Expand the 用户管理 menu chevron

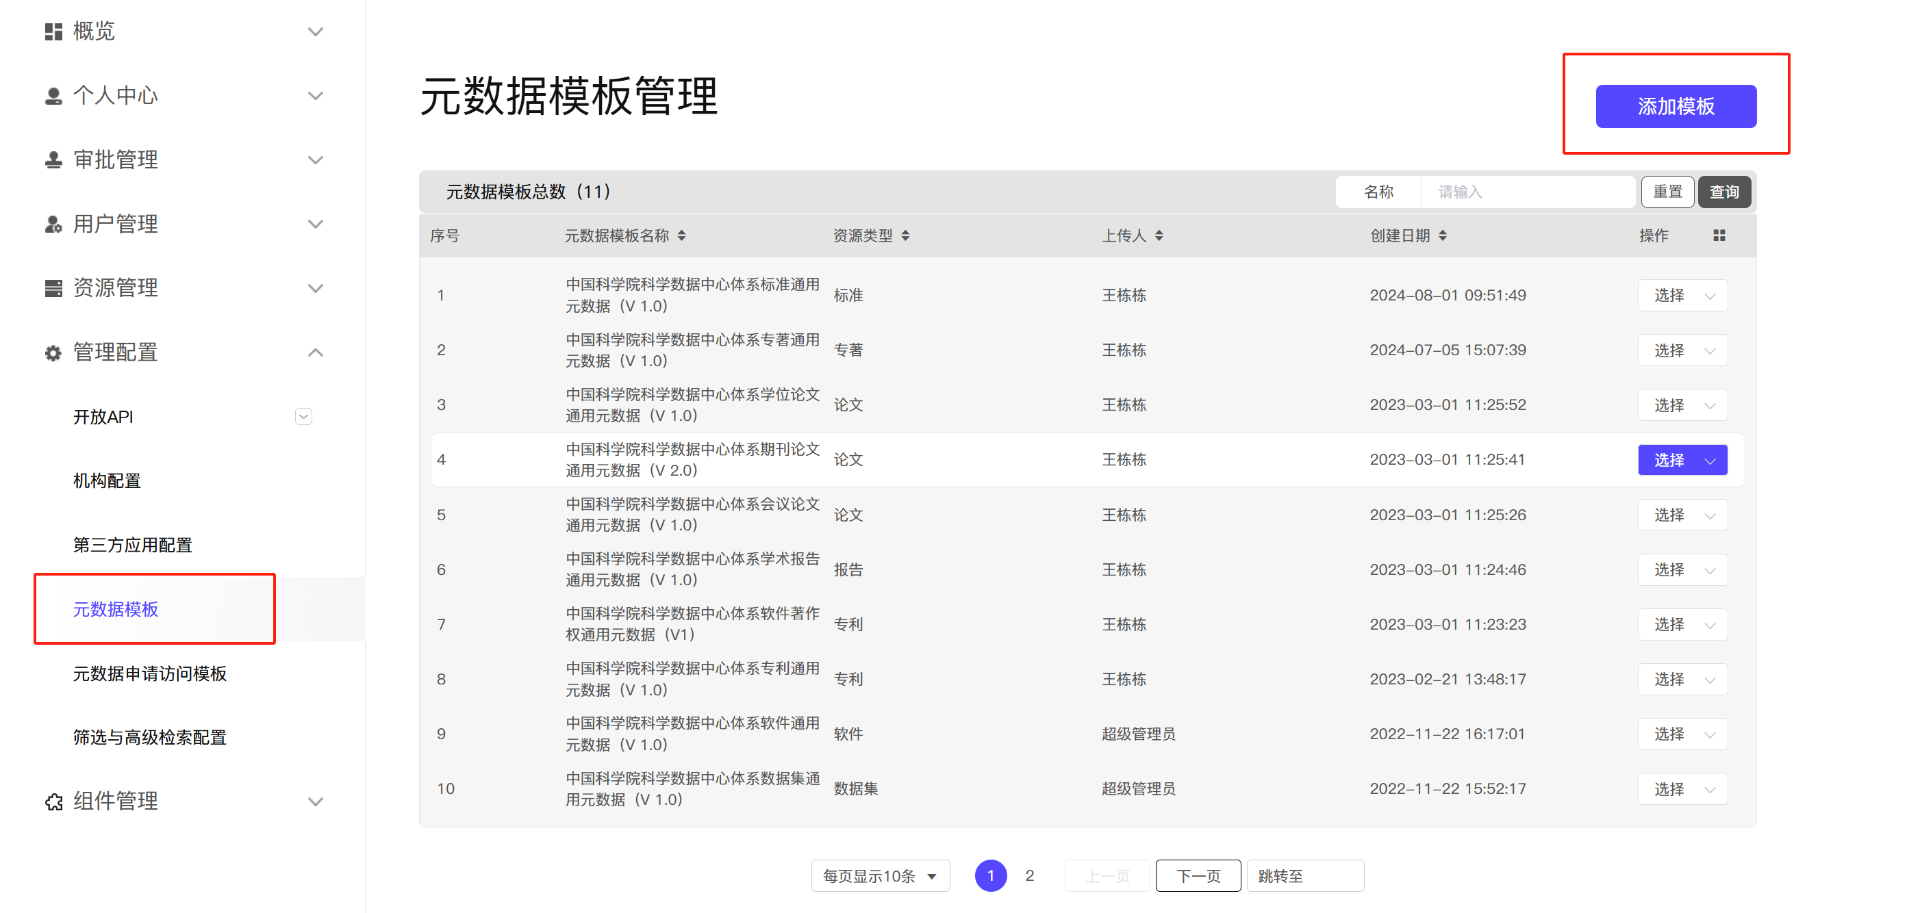click(x=316, y=224)
